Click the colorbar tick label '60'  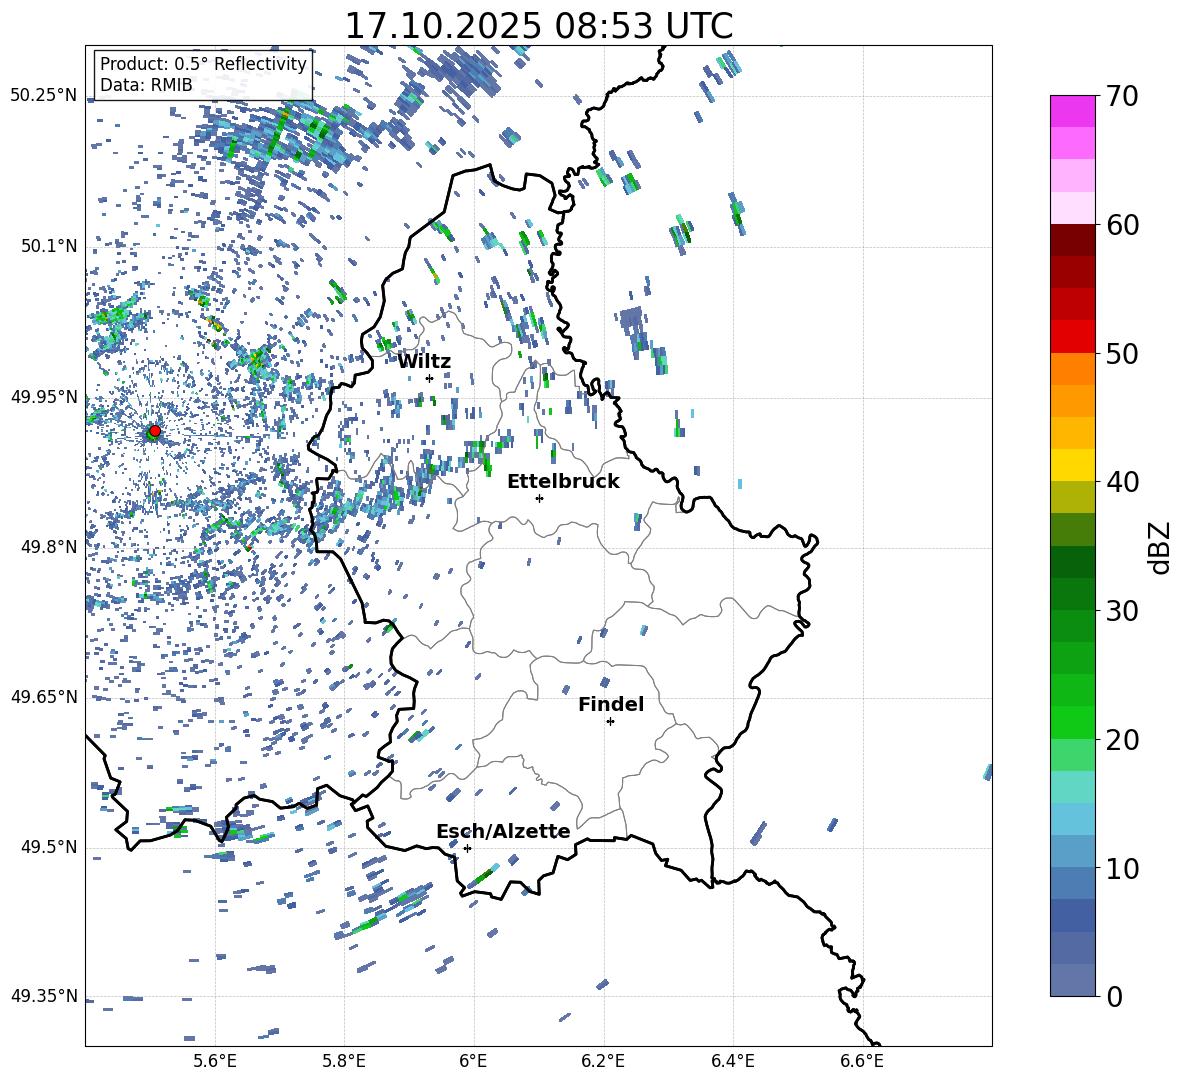[1122, 225]
